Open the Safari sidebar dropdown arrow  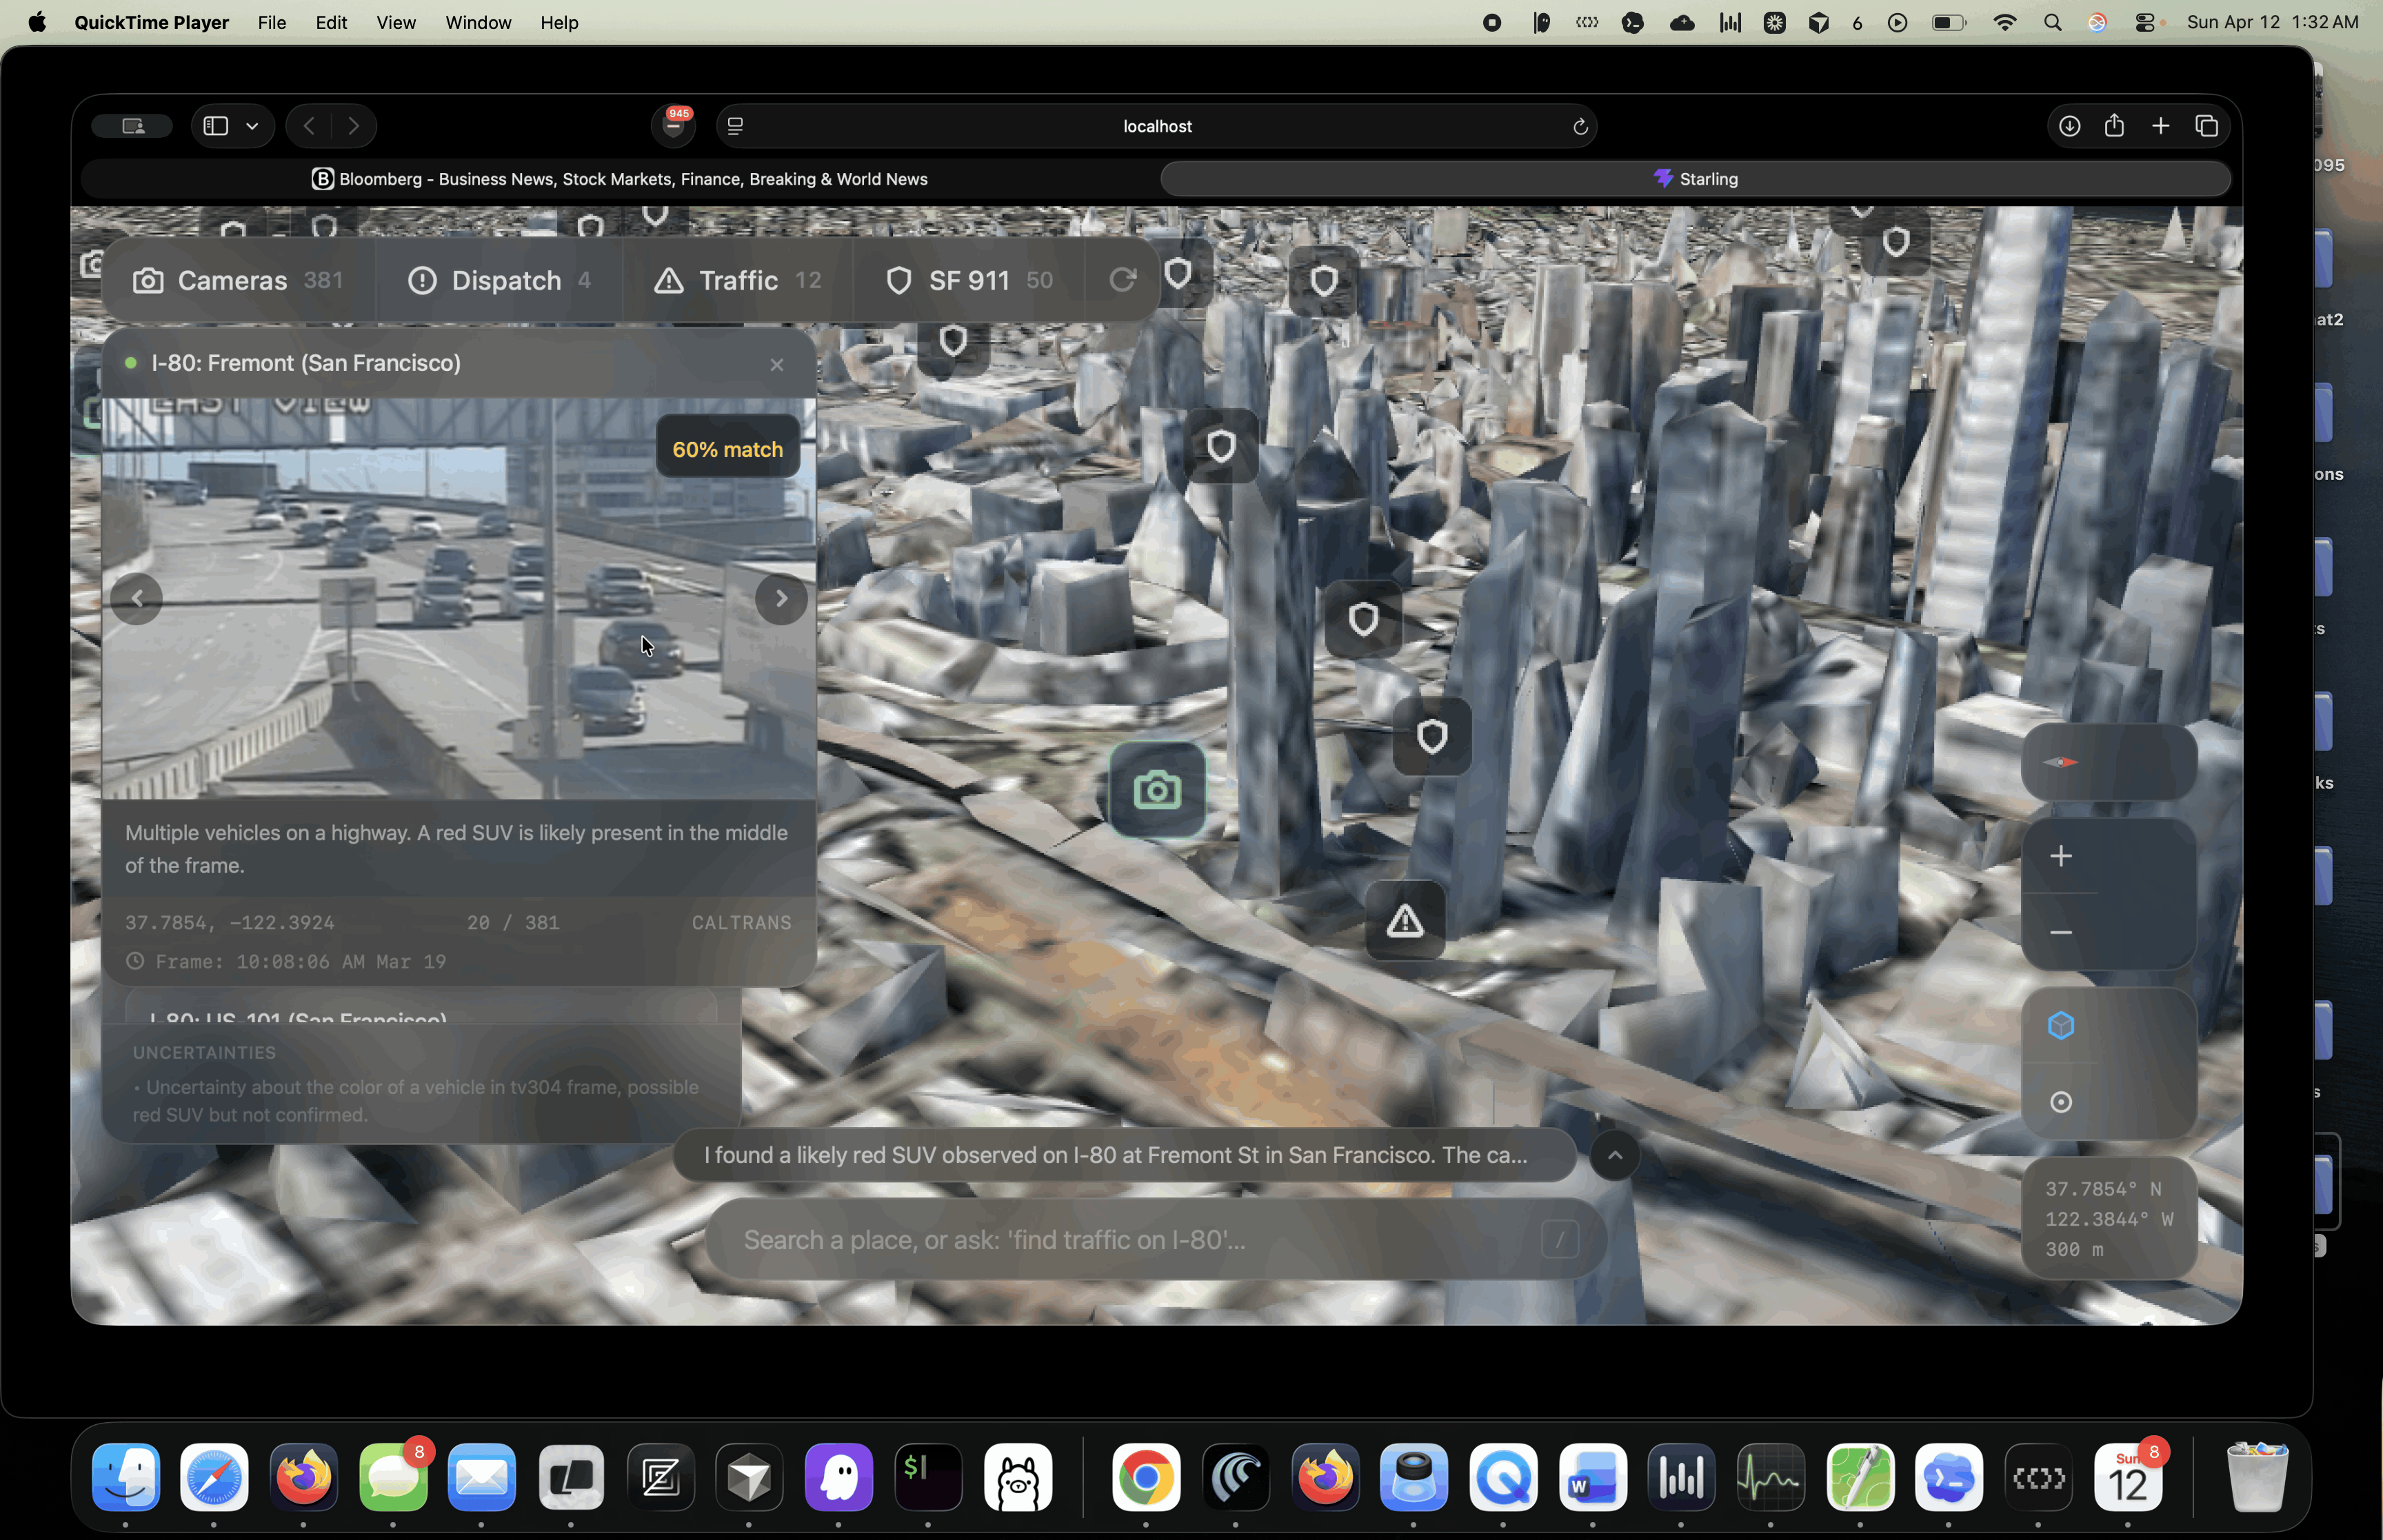point(252,126)
